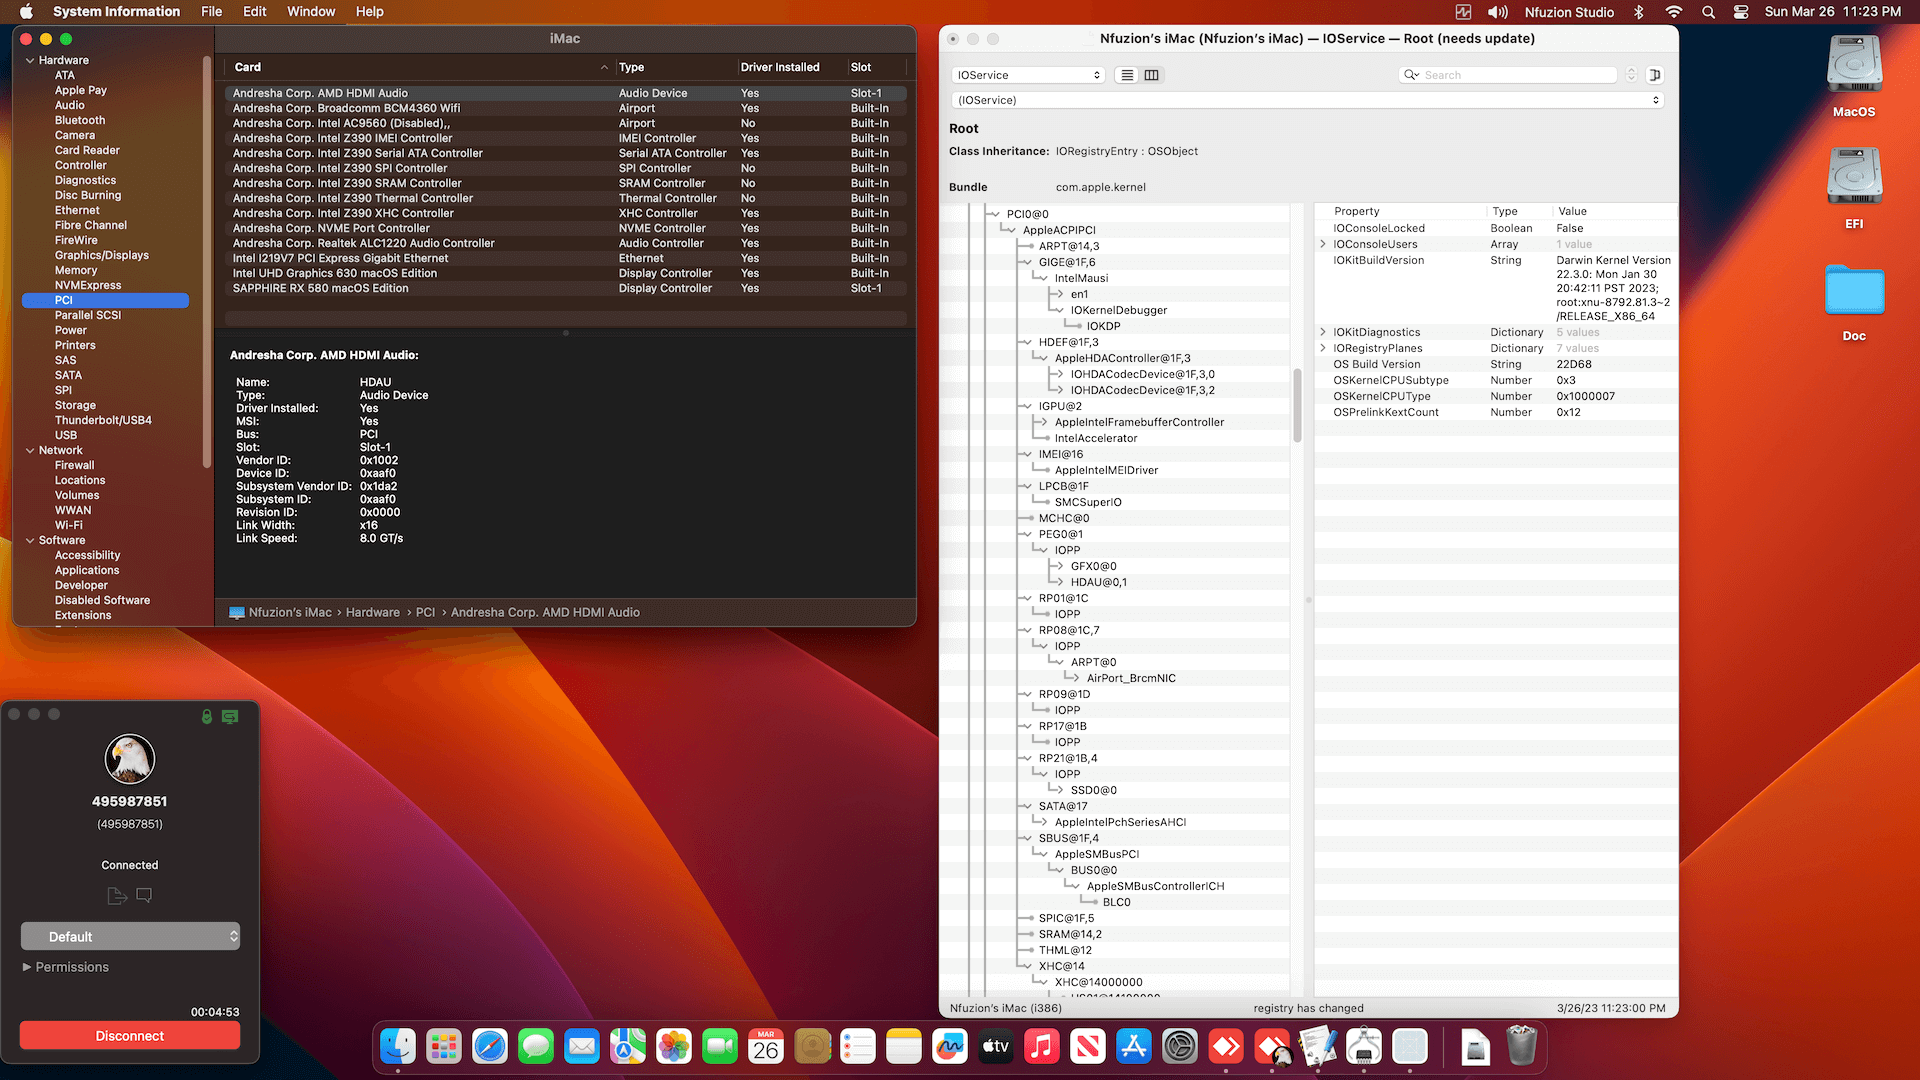The width and height of the screenshot is (1920, 1080).
Task: Collapse the Software section in sidebar
Action: [30, 541]
